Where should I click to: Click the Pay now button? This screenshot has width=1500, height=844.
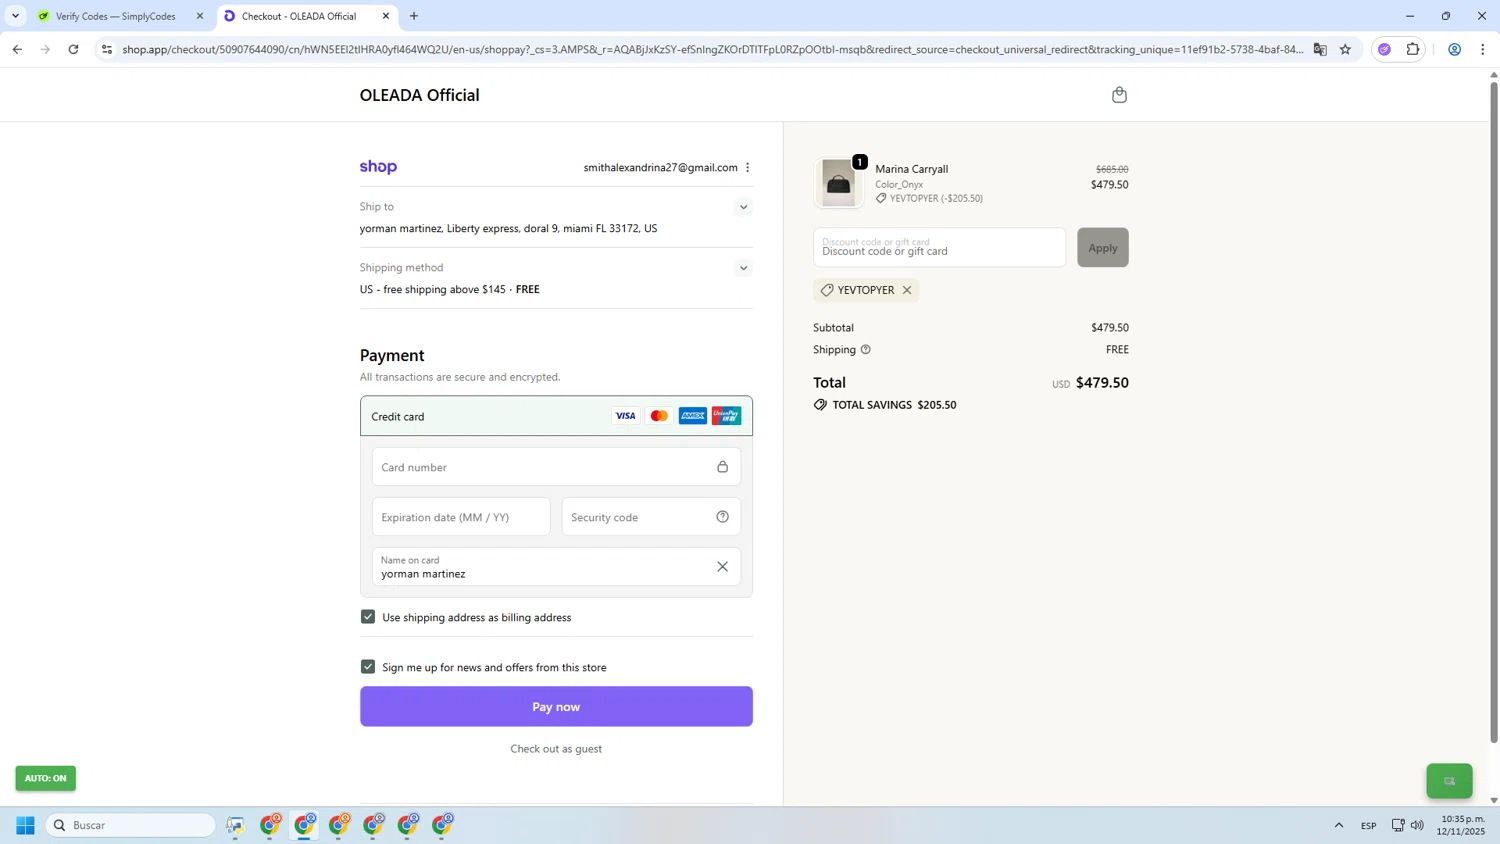click(x=556, y=707)
